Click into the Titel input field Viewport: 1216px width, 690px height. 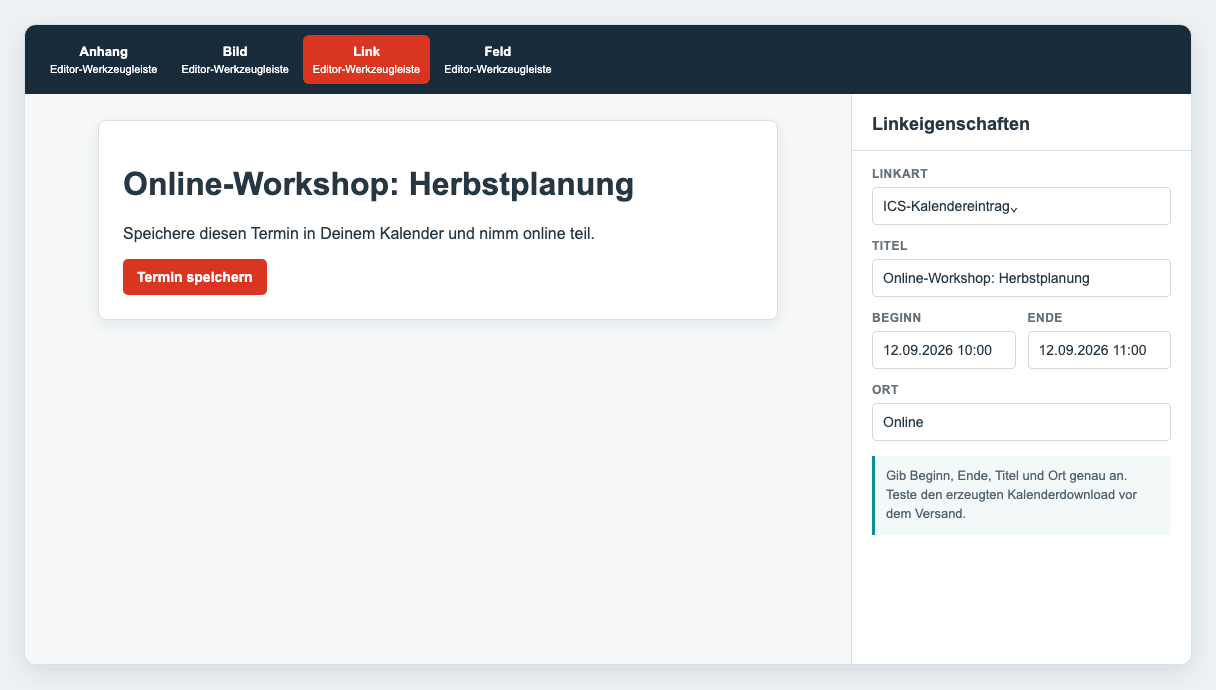(1021, 278)
